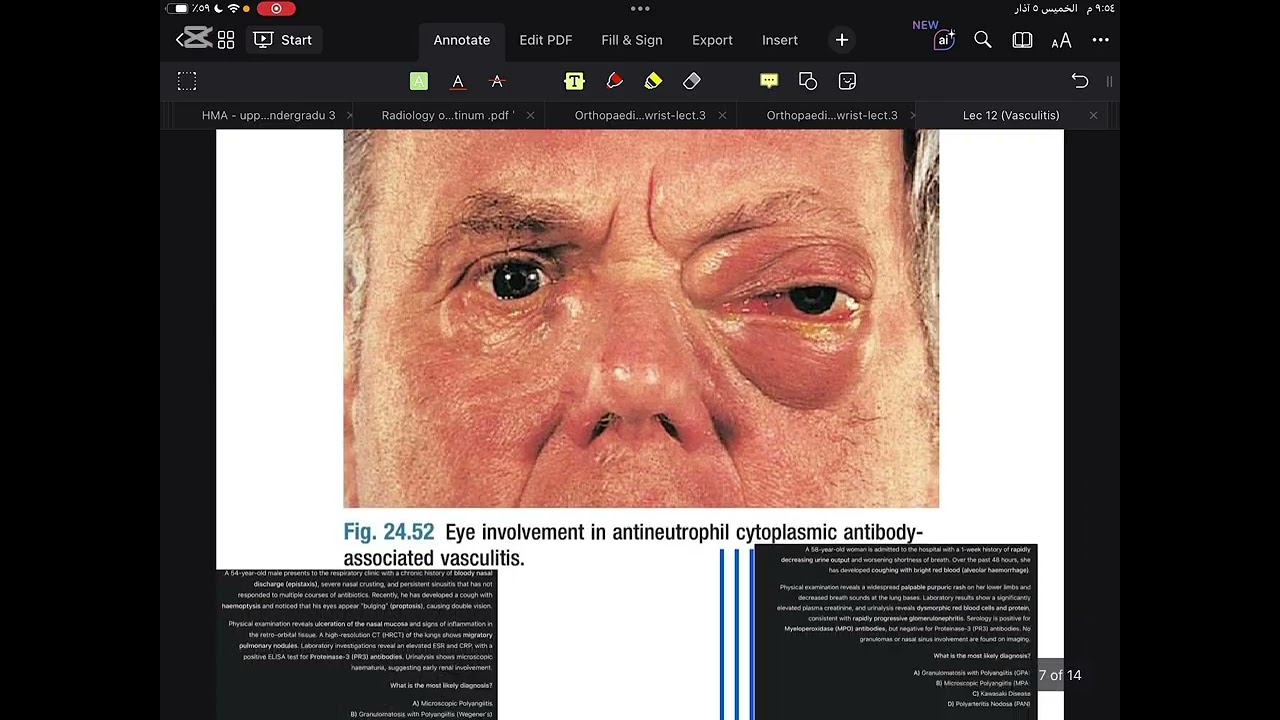
Task: Select the strikethrough text tool
Action: (x=497, y=81)
